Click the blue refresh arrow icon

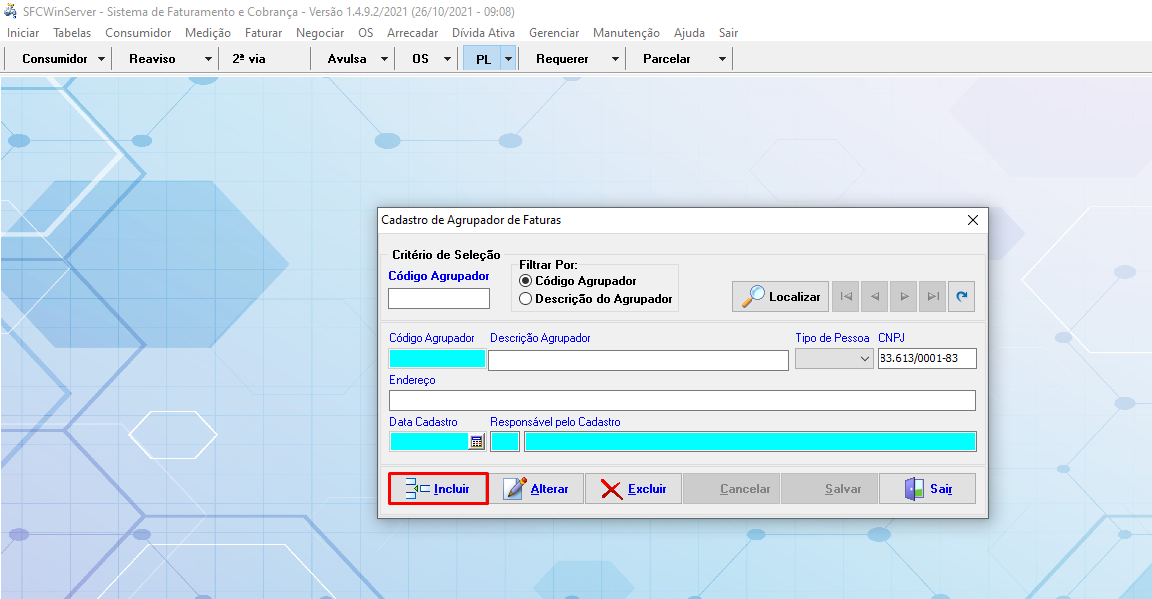(961, 296)
